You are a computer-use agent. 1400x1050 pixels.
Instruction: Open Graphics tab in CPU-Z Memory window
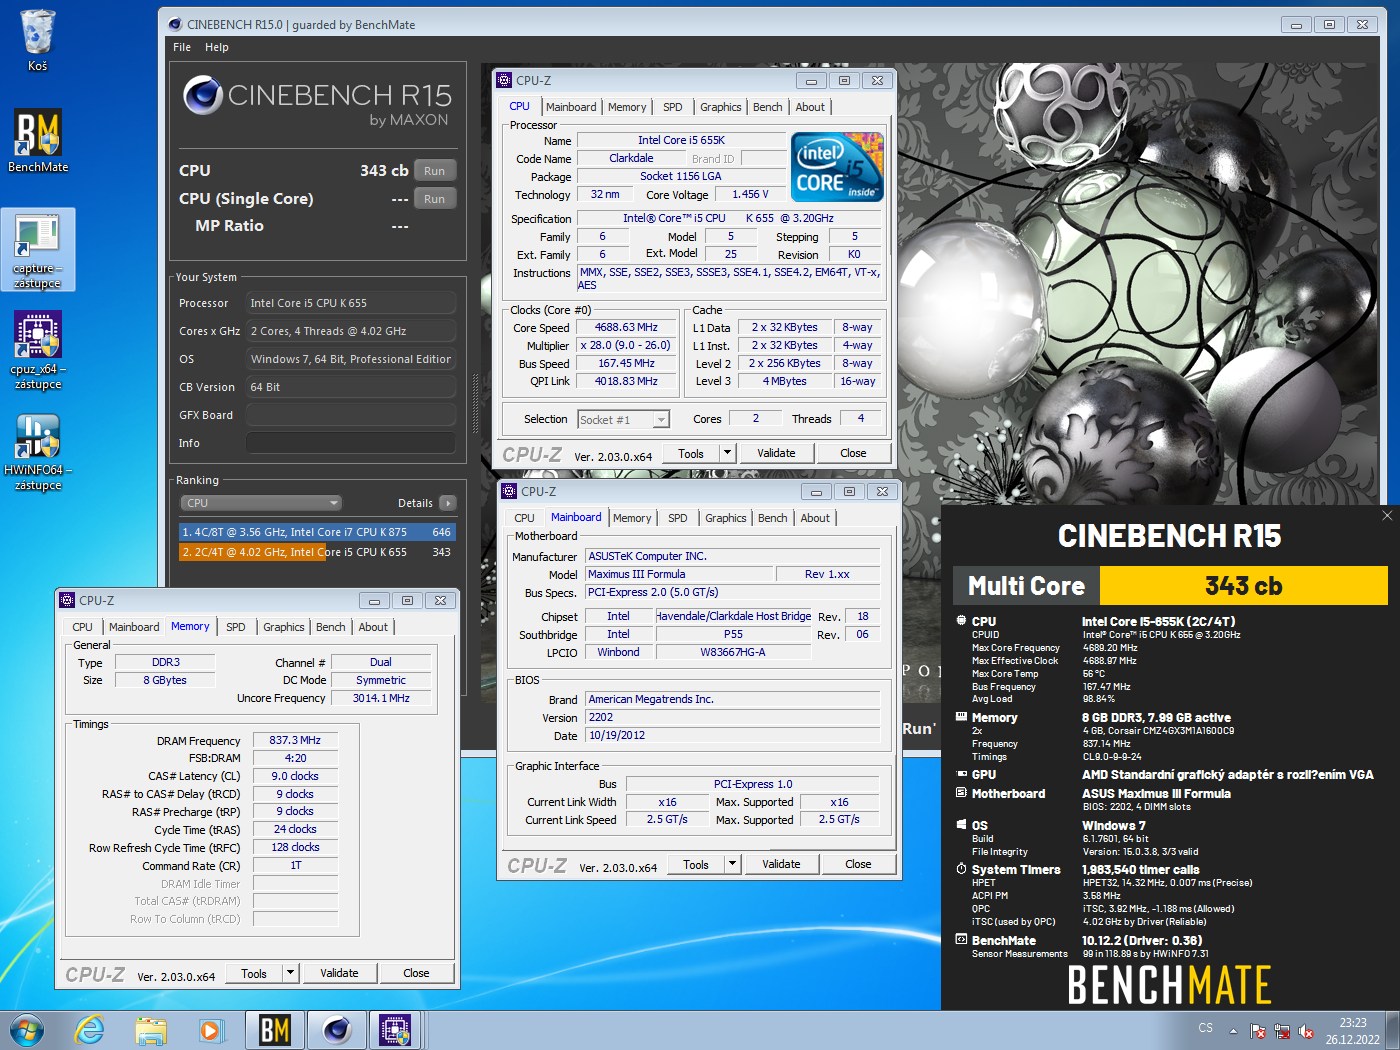[284, 627]
